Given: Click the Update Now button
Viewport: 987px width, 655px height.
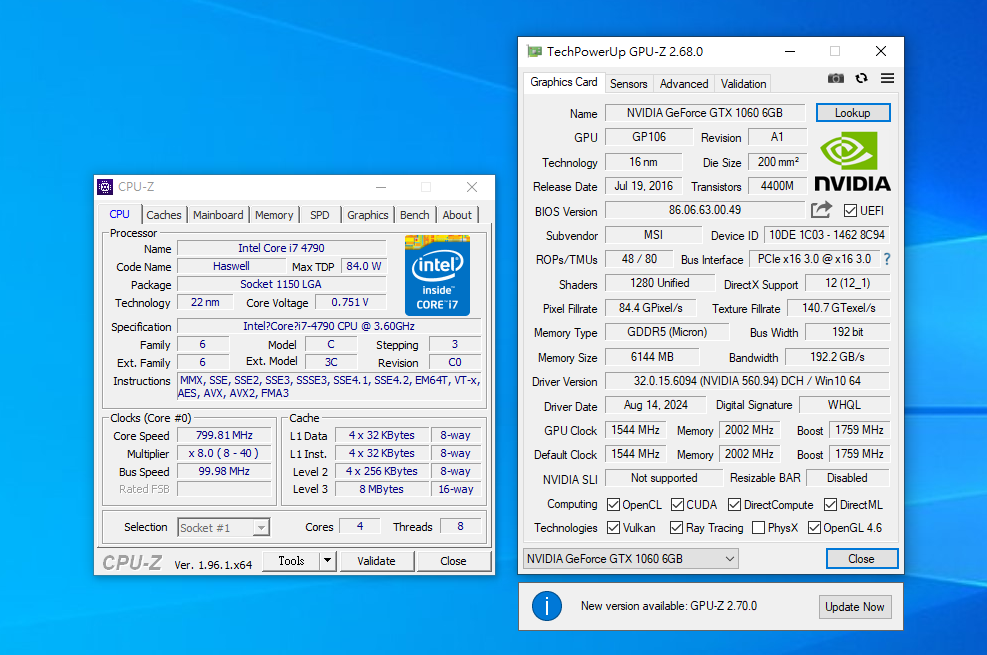Looking at the screenshot, I should click(x=855, y=607).
